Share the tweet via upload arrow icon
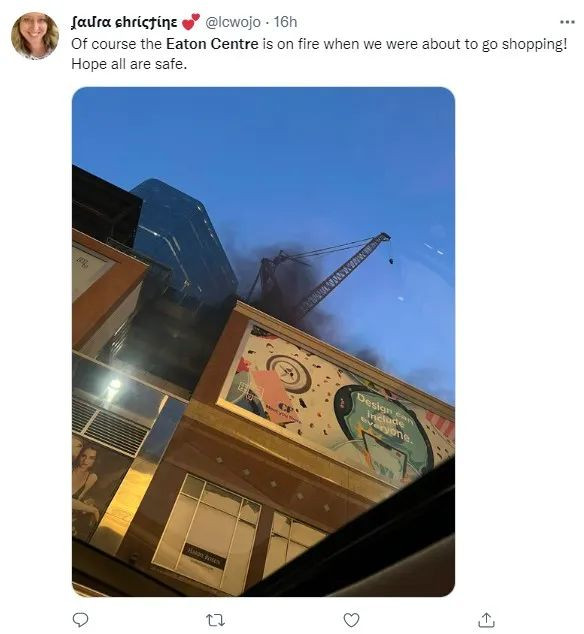The height and width of the screenshot is (634, 584). point(487,619)
